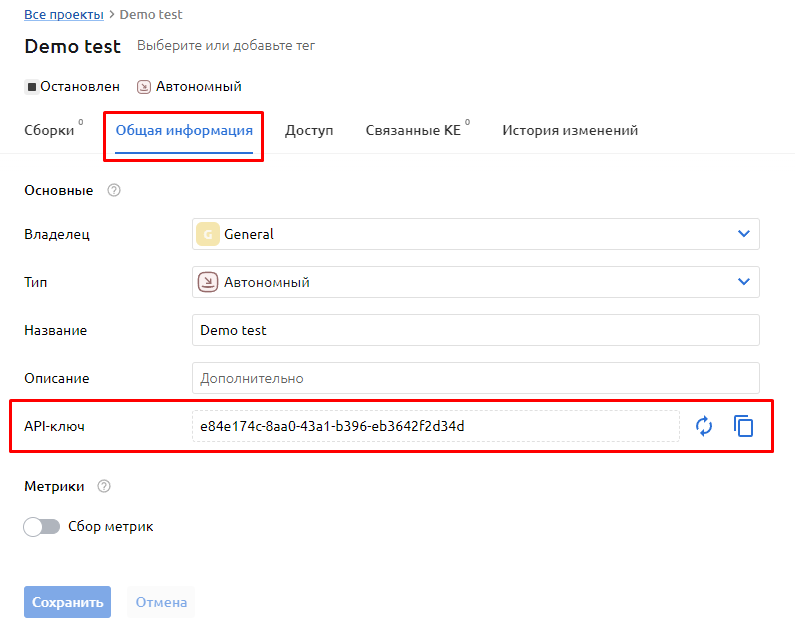Viewport: 795px width, 632px height.
Task: Click Автономный icon in the Тип field
Action: pyautogui.click(x=208, y=282)
